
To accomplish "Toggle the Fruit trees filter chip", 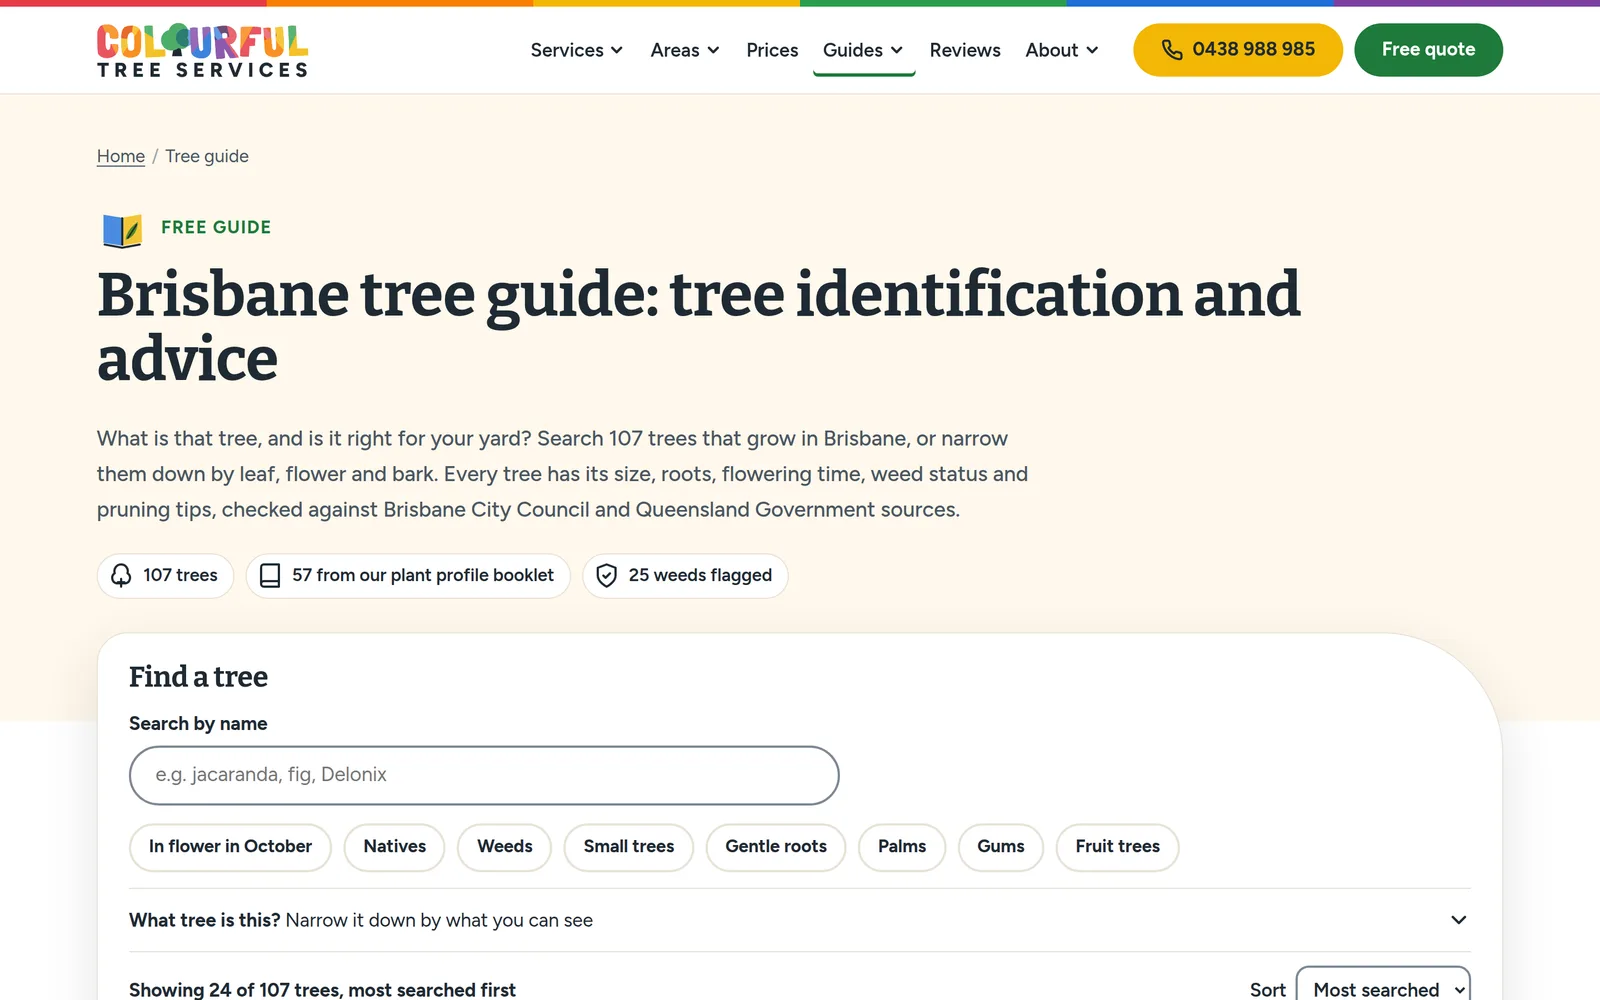I will tap(1118, 847).
